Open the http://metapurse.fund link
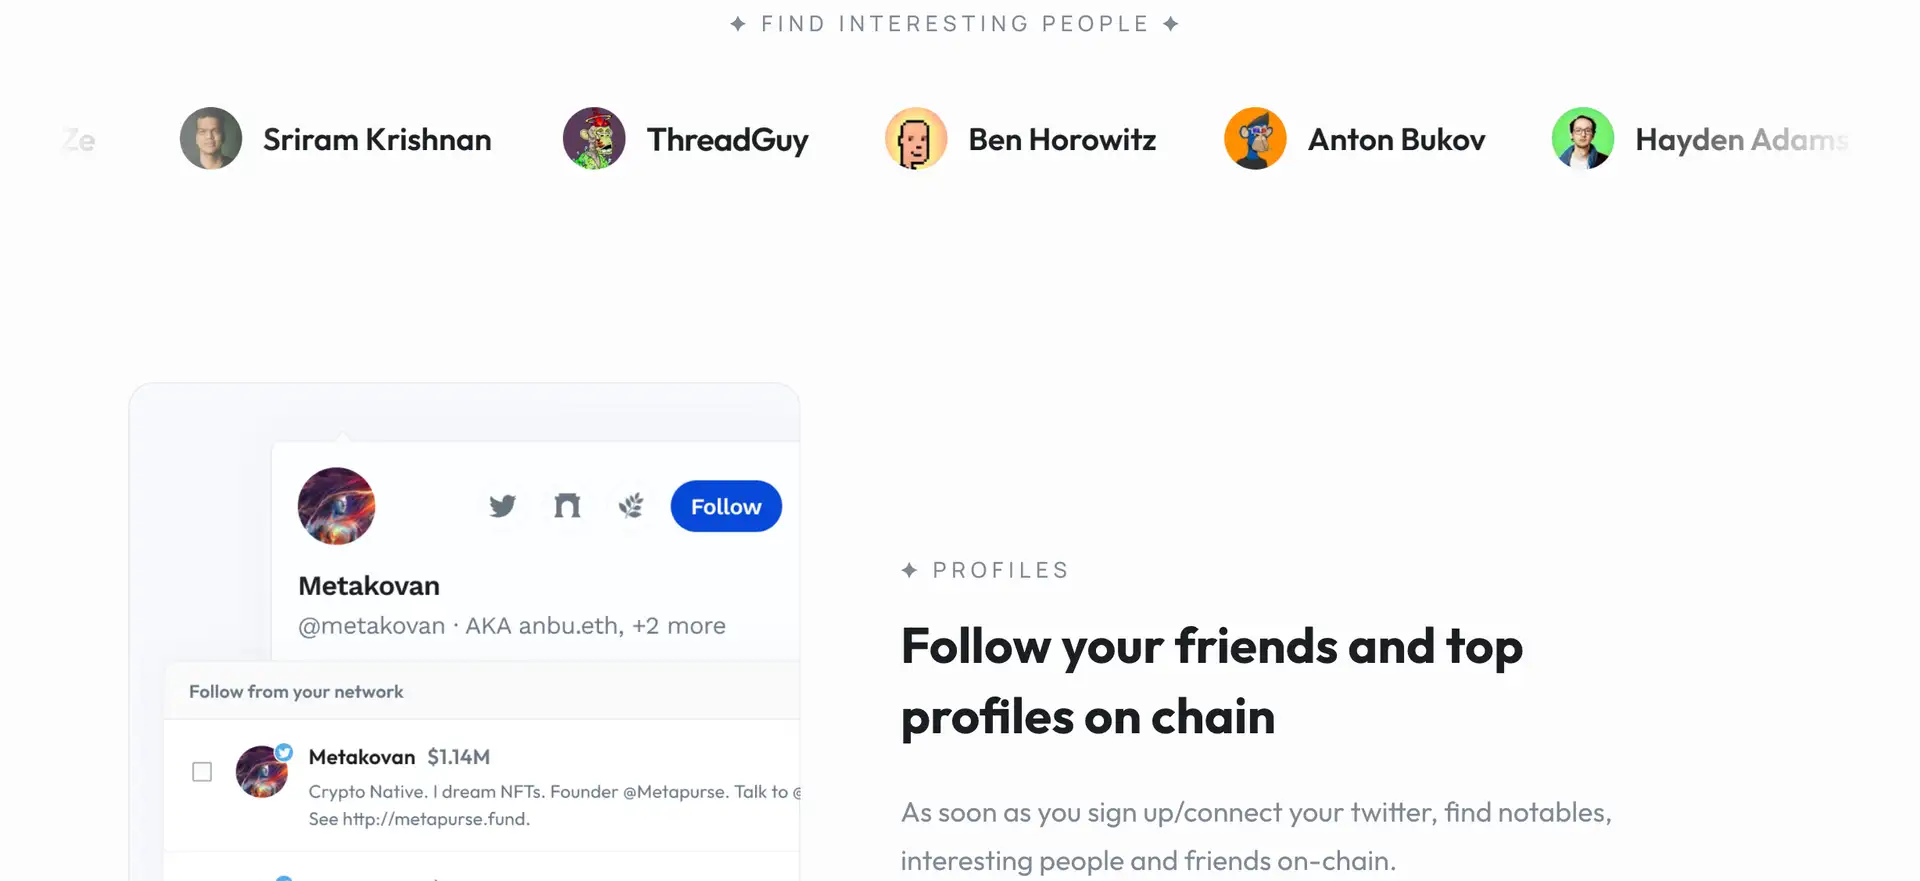The width and height of the screenshot is (1920, 881). pos(436,819)
